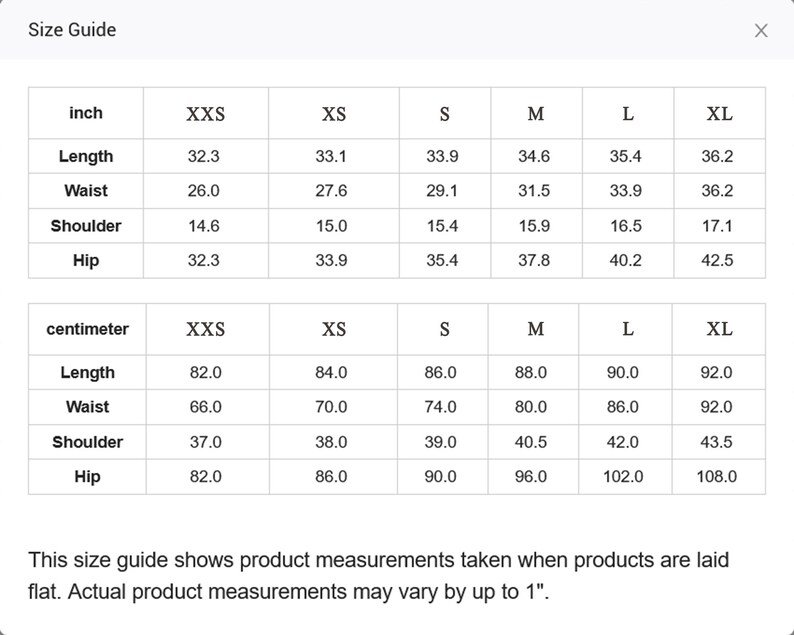Image resolution: width=794 pixels, height=635 pixels.
Task: Click the 102.0 hip value for L
Action: [623, 477]
